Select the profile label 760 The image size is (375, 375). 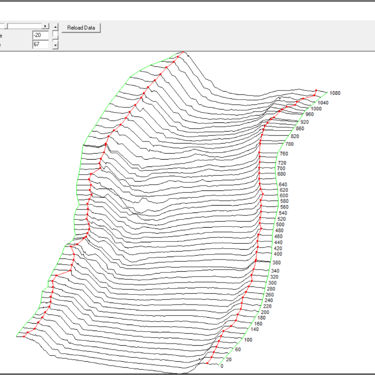tap(284, 154)
